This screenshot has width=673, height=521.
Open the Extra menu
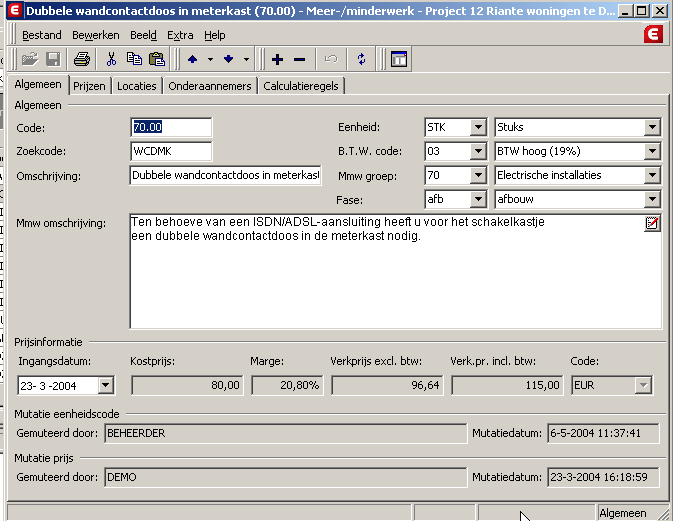[180, 35]
